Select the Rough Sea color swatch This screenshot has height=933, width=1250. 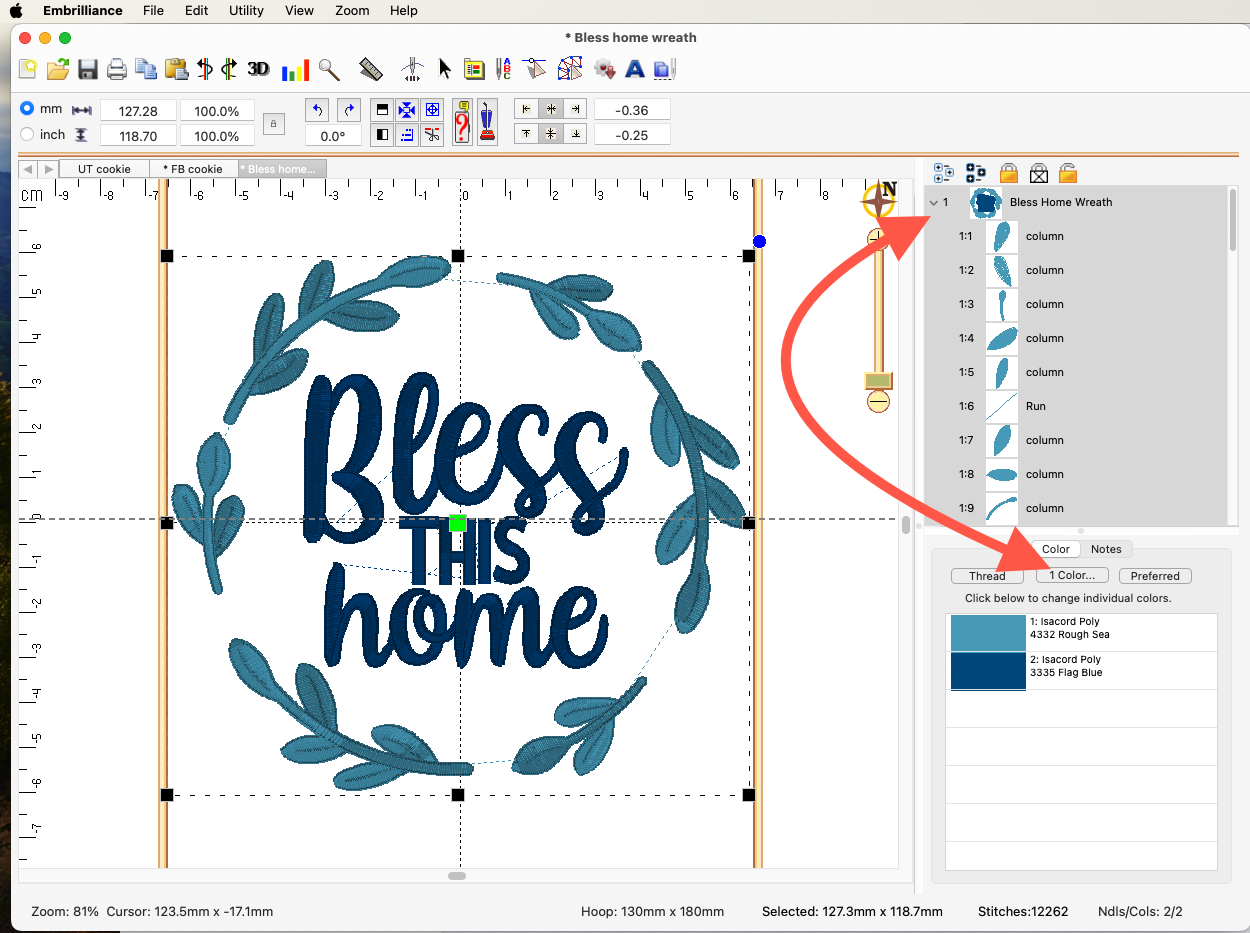click(x=987, y=632)
